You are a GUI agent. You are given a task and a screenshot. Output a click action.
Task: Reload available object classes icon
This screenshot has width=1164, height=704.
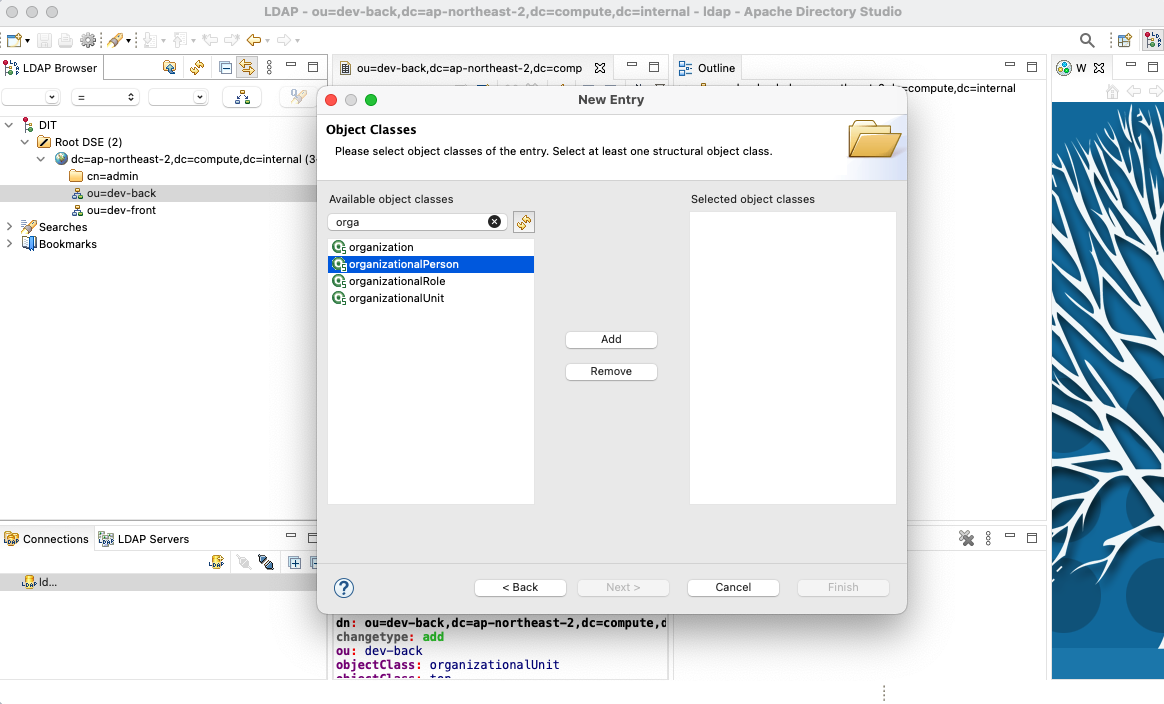(524, 222)
